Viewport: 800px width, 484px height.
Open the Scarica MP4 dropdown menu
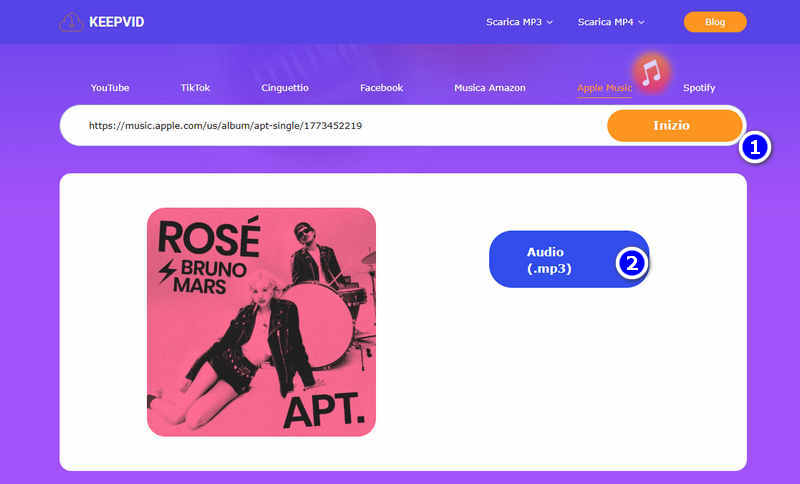tap(611, 22)
